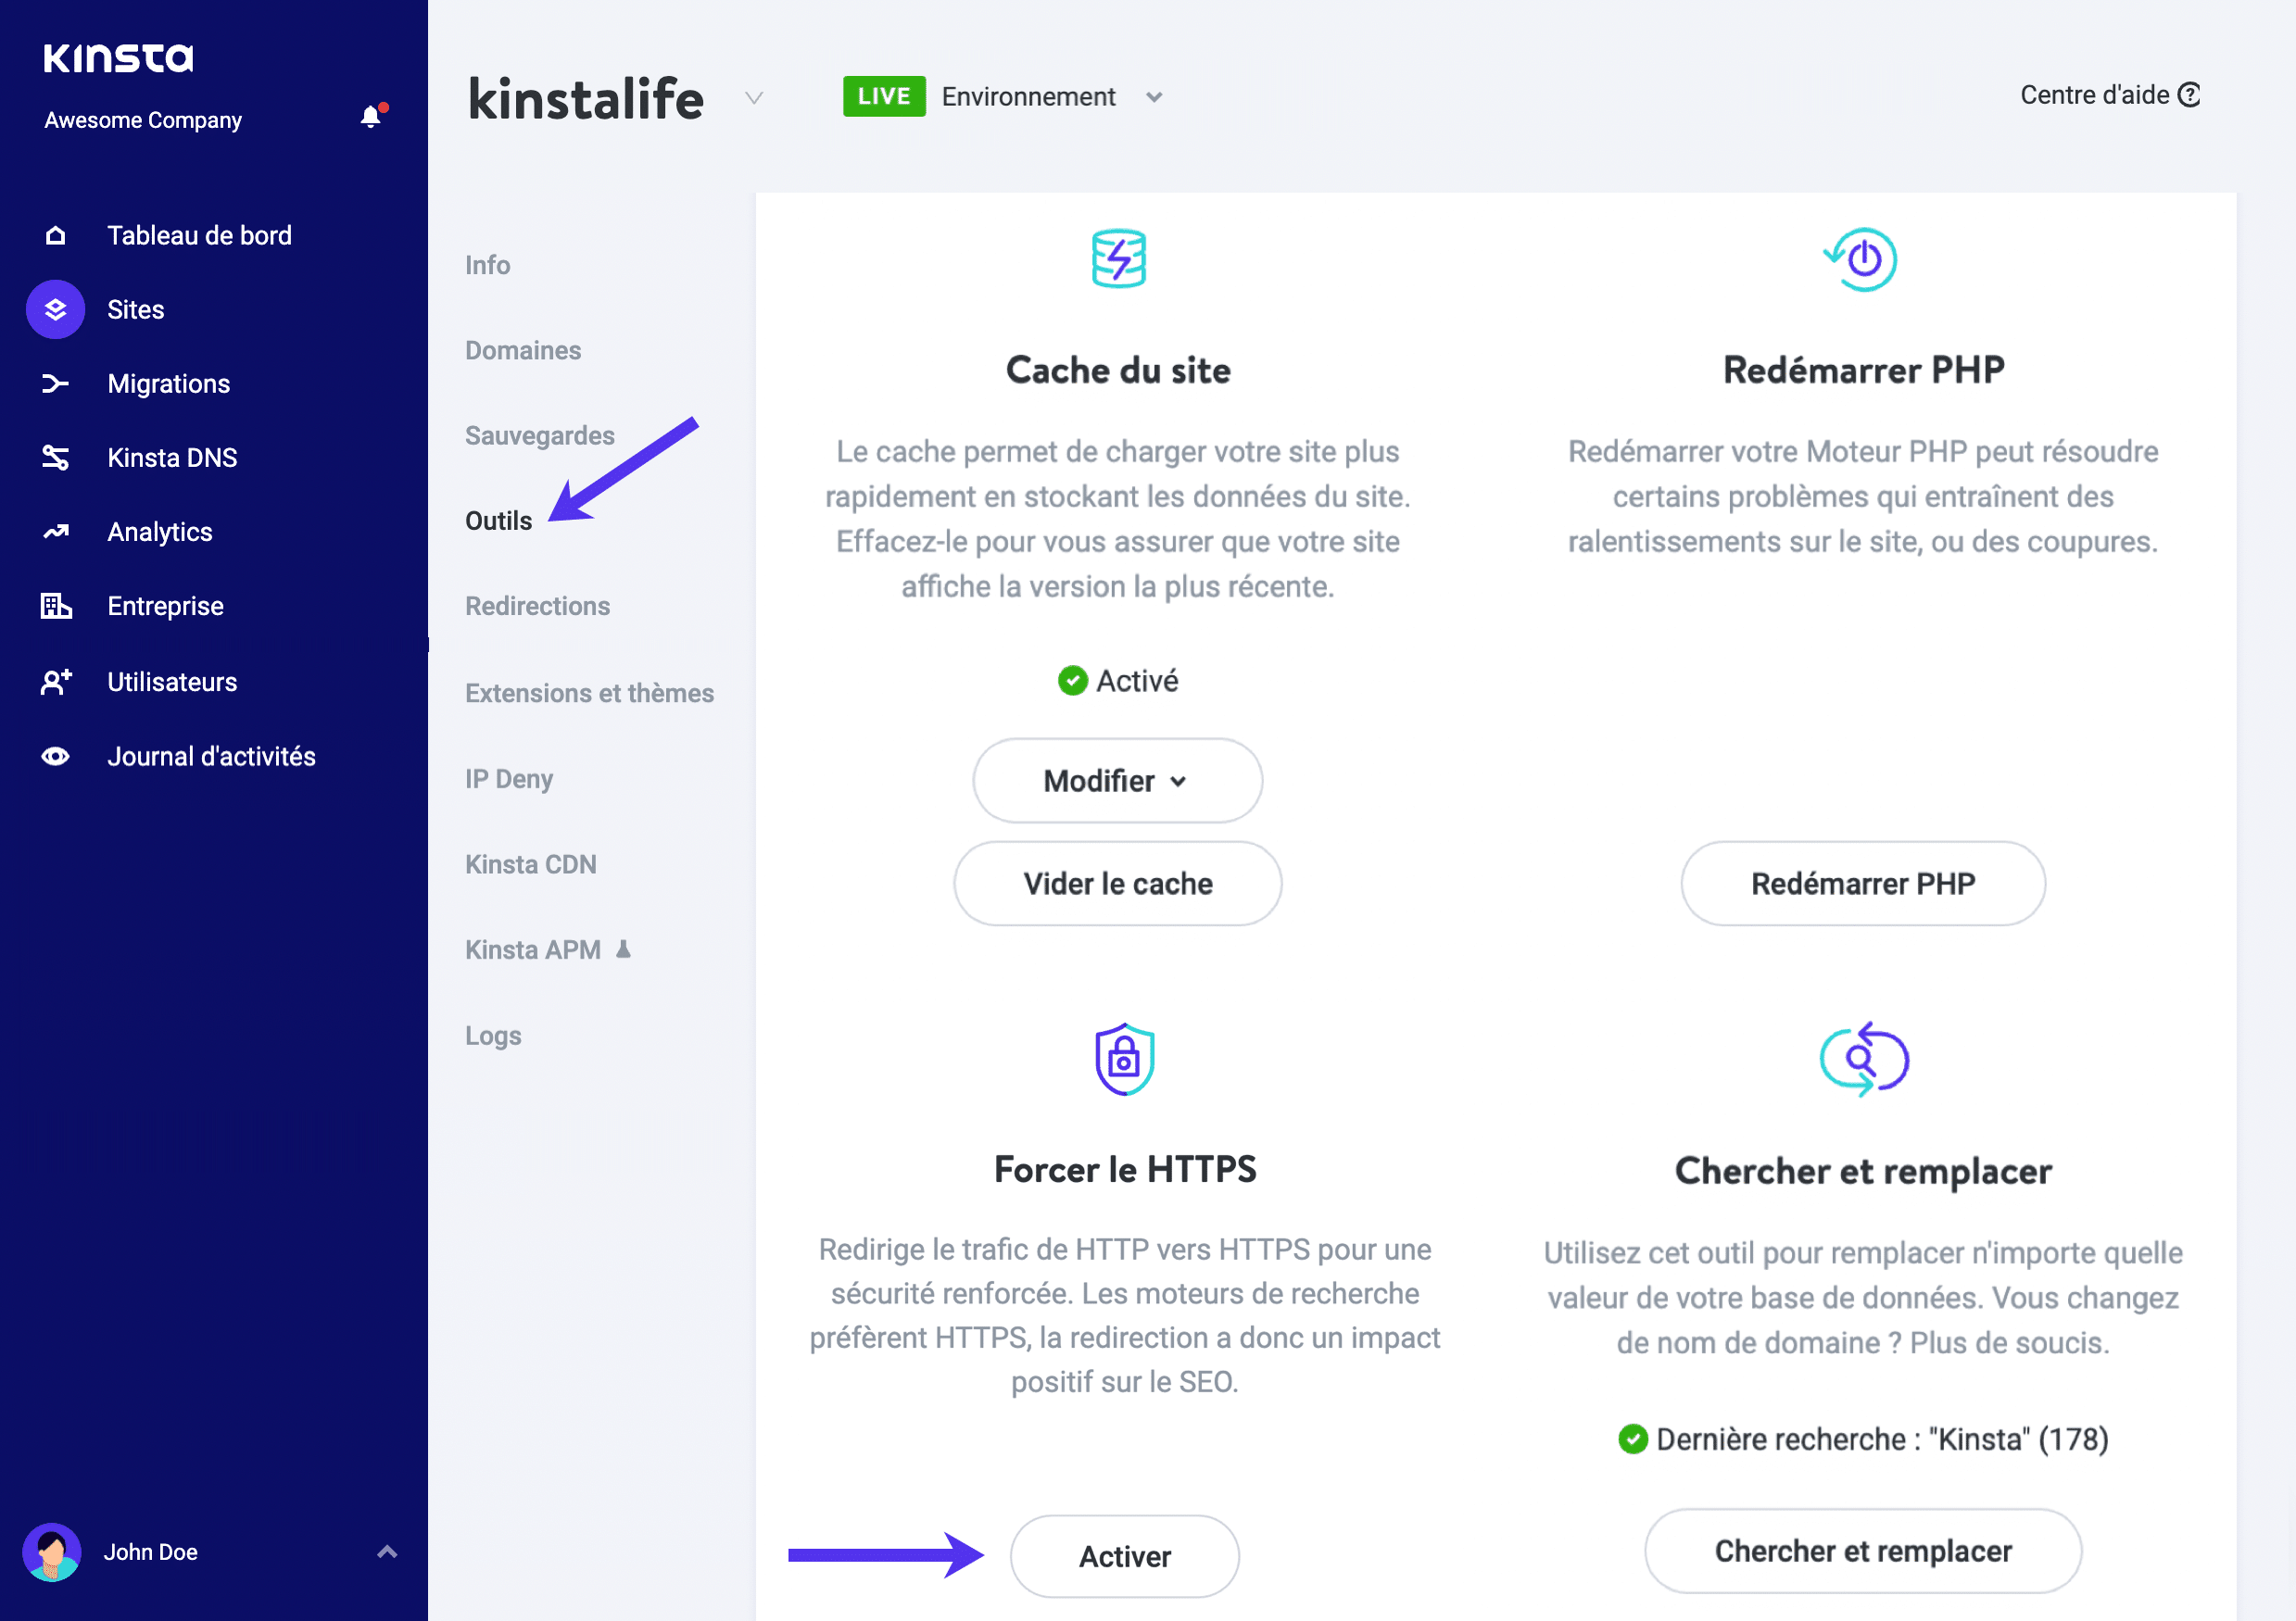Open Journal d'activités
The height and width of the screenshot is (1621, 2296).
click(211, 756)
